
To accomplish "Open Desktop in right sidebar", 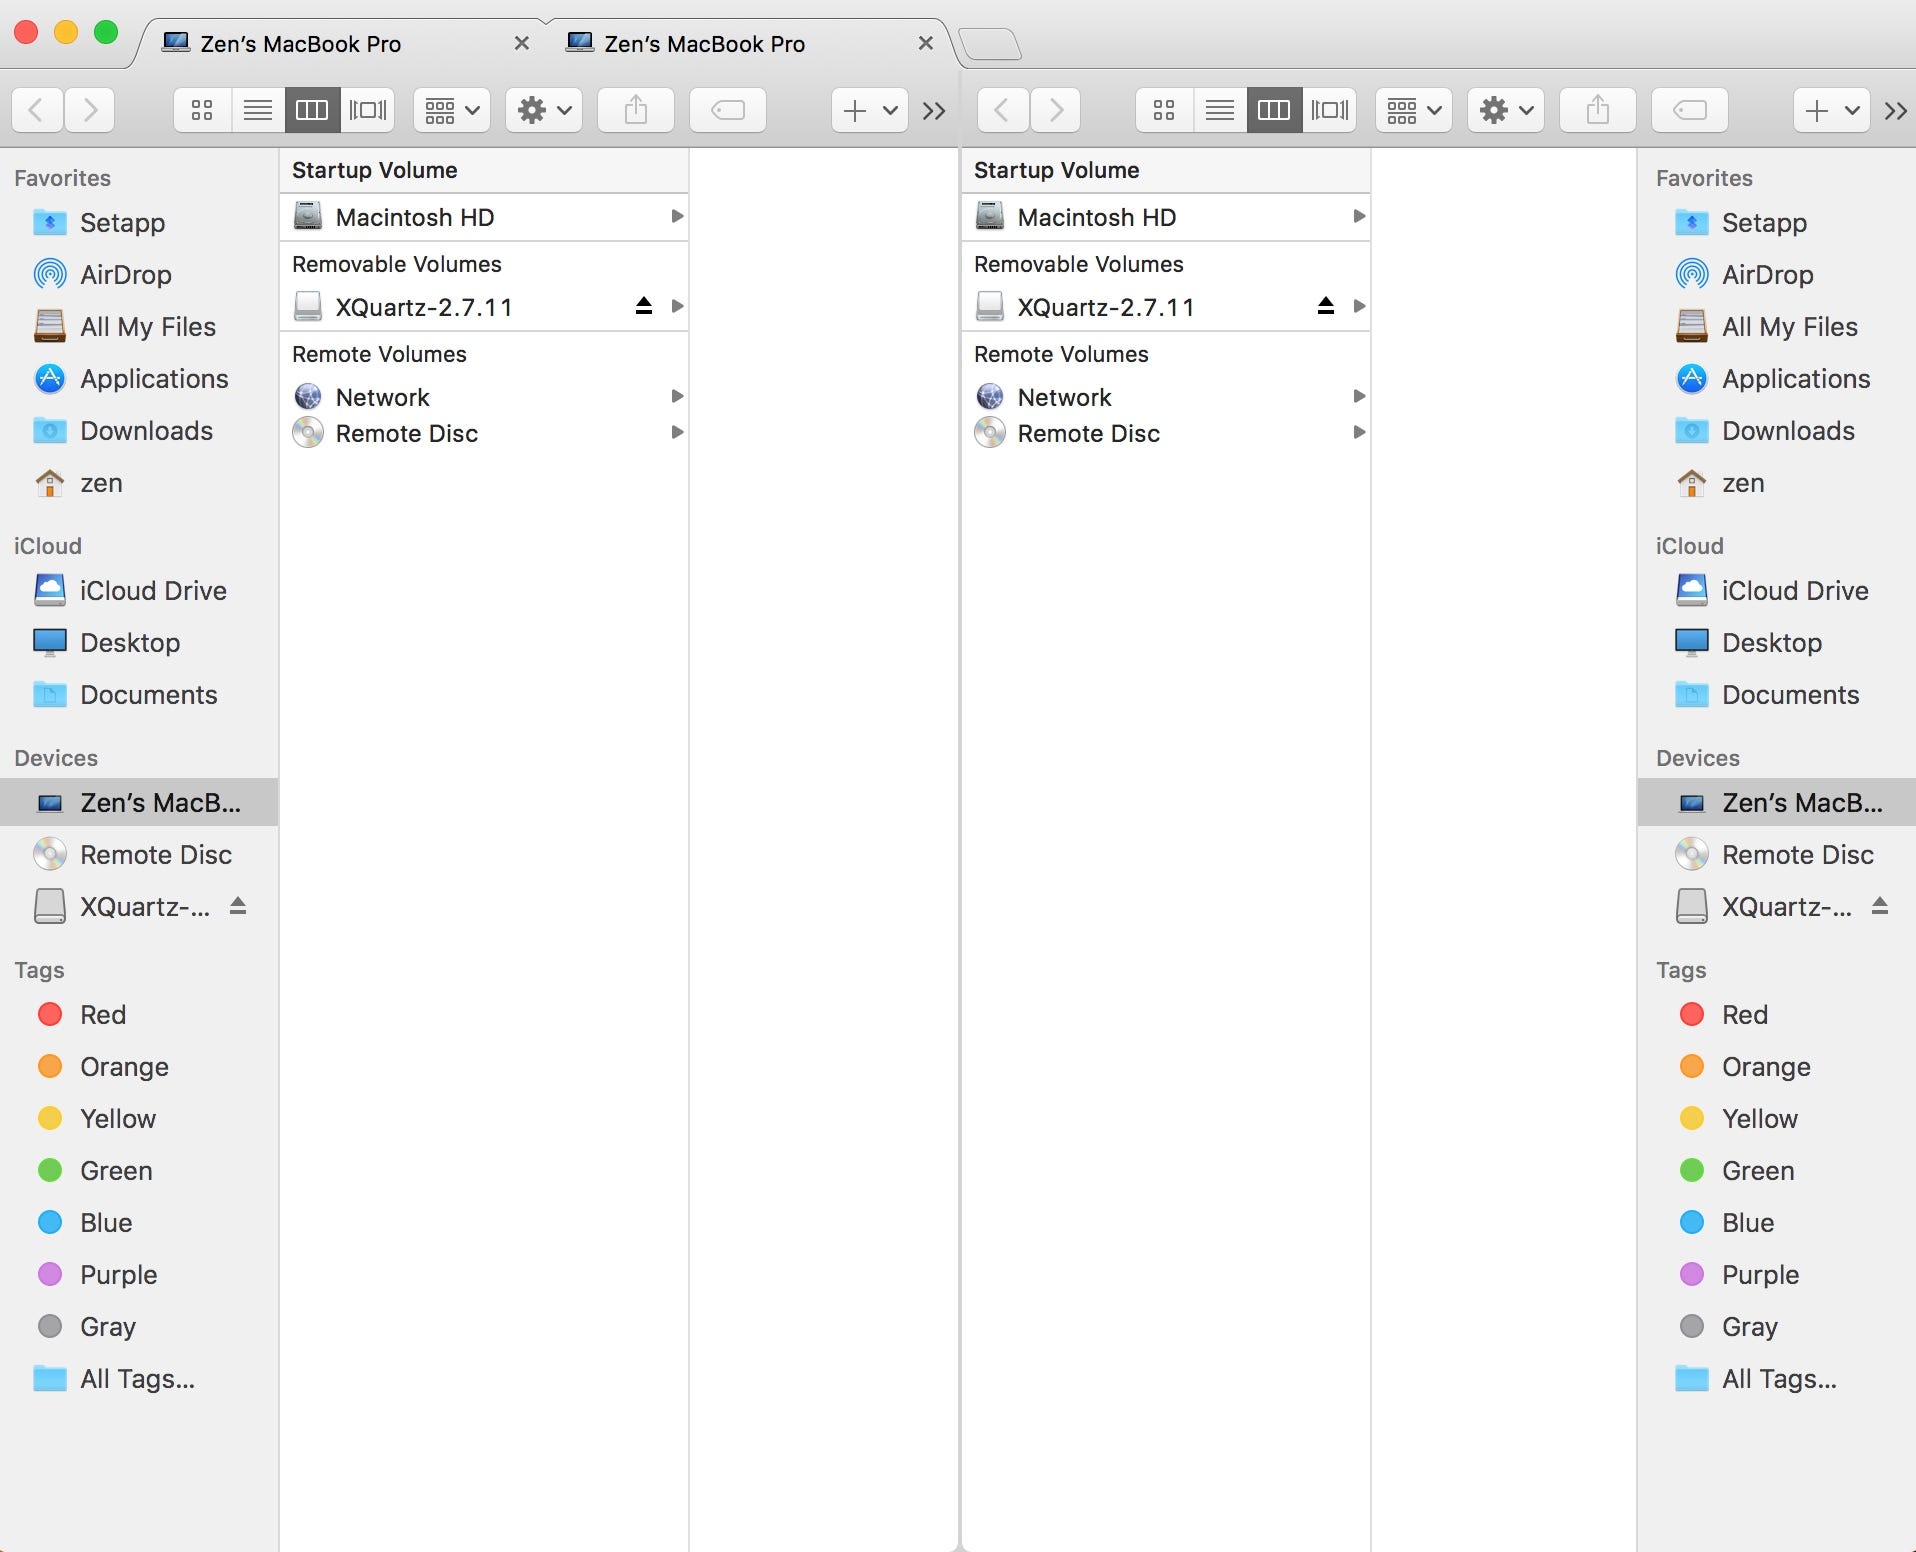I will 1776,642.
